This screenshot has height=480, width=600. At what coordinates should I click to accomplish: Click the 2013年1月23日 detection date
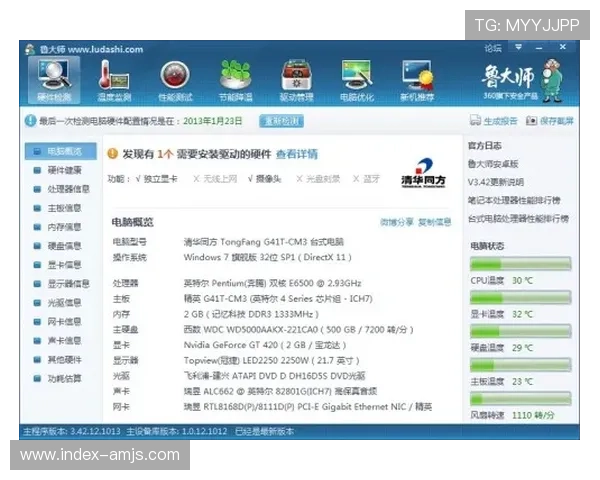click(x=213, y=121)
